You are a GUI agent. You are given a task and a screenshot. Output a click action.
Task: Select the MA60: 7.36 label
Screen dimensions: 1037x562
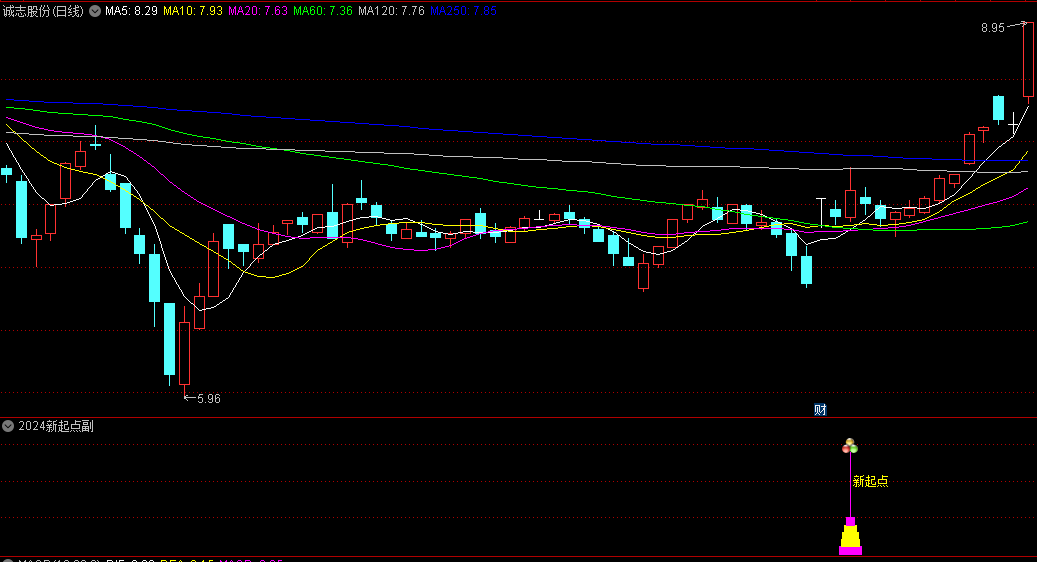tap(323, 11)
